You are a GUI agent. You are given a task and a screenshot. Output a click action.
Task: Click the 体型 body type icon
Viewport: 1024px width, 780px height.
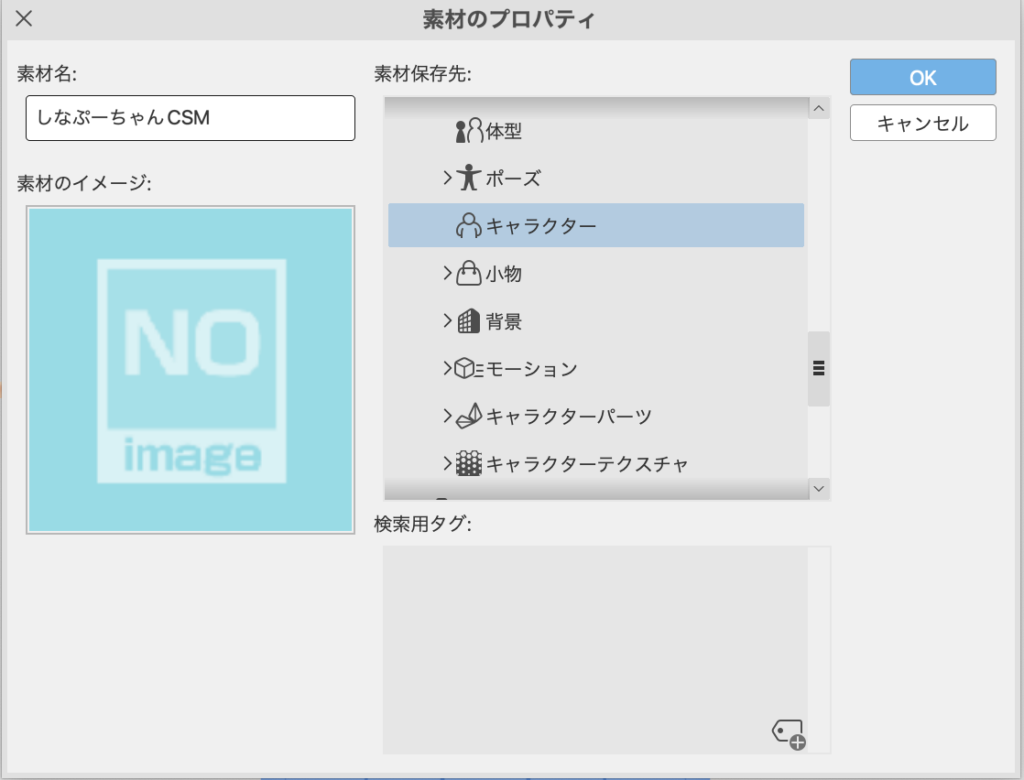(469, 131)
